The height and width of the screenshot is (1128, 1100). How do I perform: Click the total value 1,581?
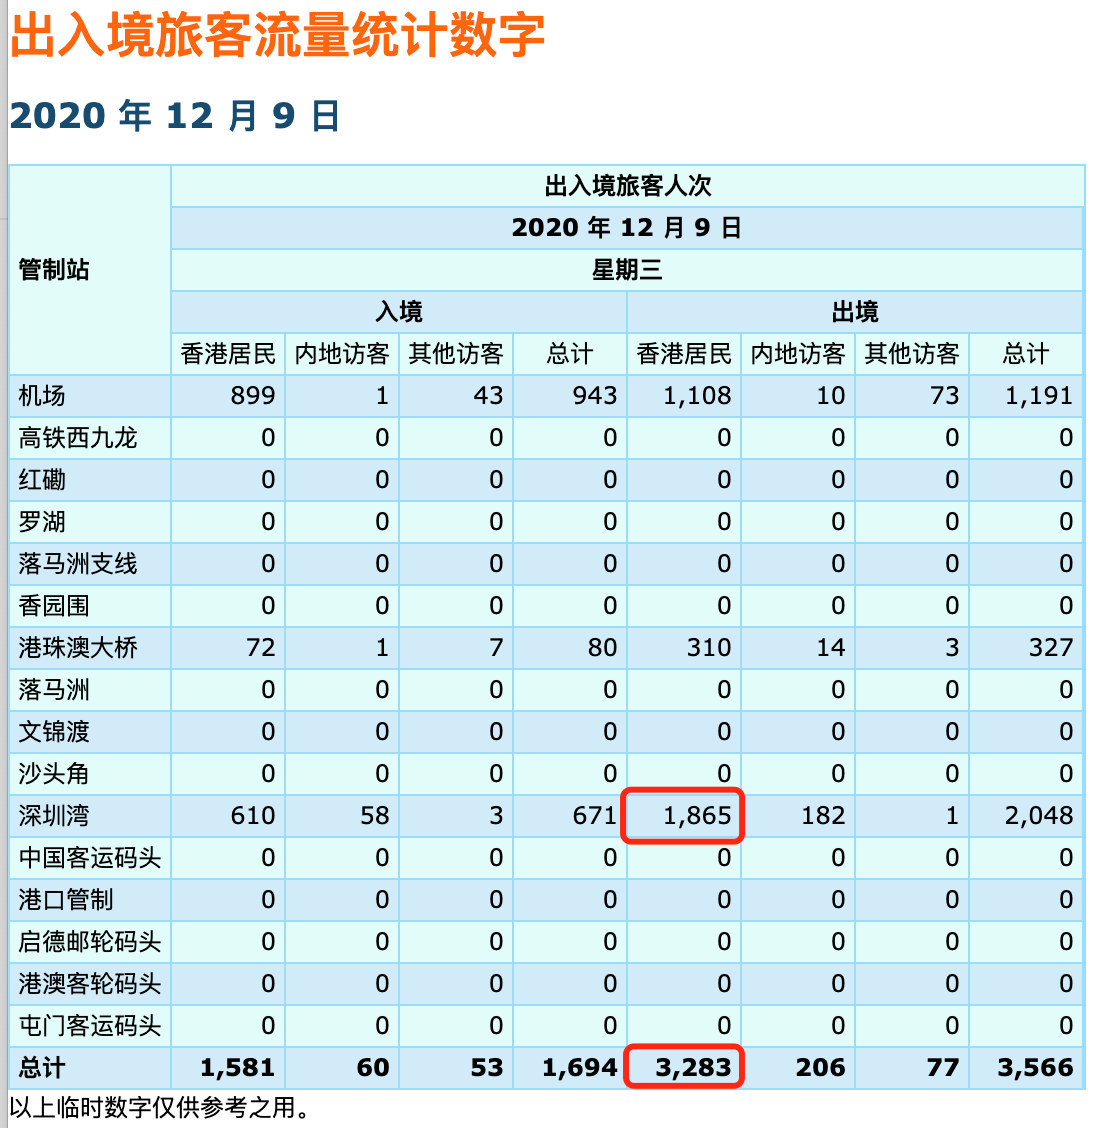coord(237,1068)
